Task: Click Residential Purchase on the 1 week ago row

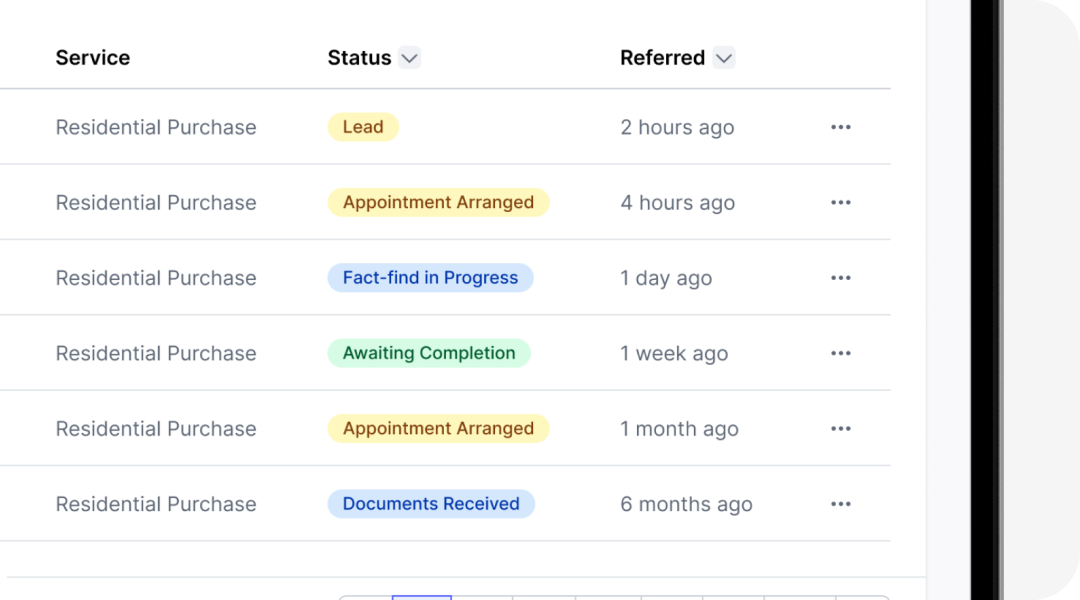Action: [156, 352]
